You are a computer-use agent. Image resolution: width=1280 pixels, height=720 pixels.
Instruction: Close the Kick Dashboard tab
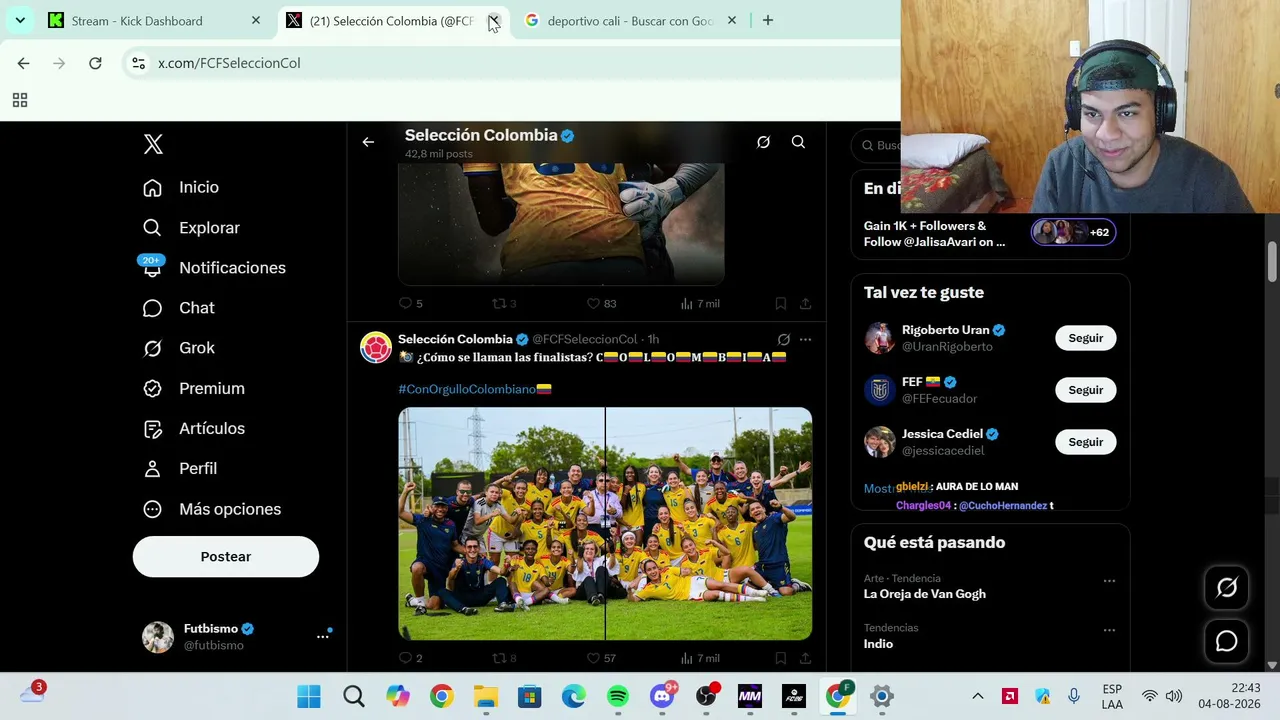(x=256, y=21)
